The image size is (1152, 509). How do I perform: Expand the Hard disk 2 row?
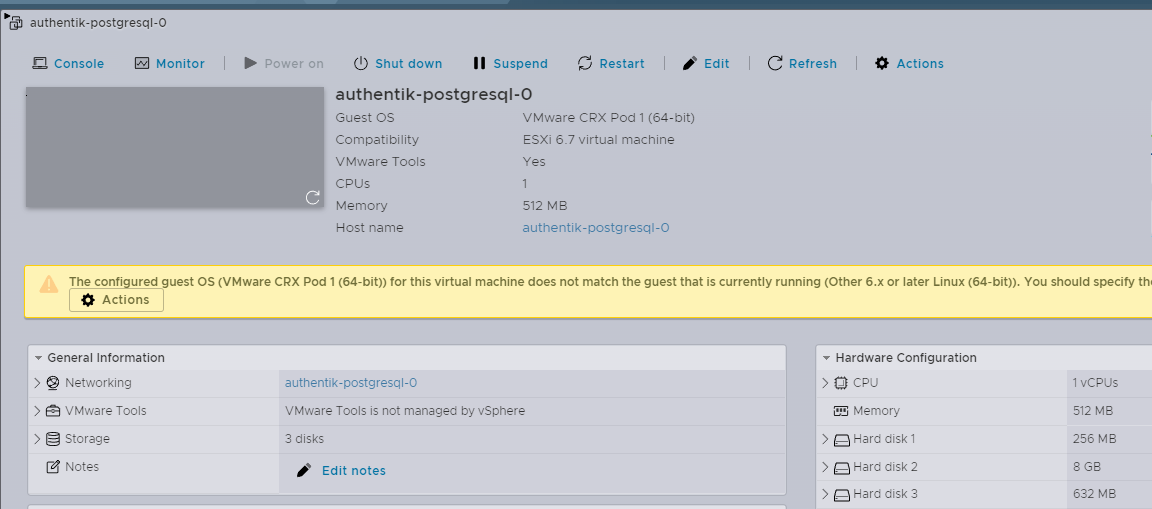click(825, 466)
